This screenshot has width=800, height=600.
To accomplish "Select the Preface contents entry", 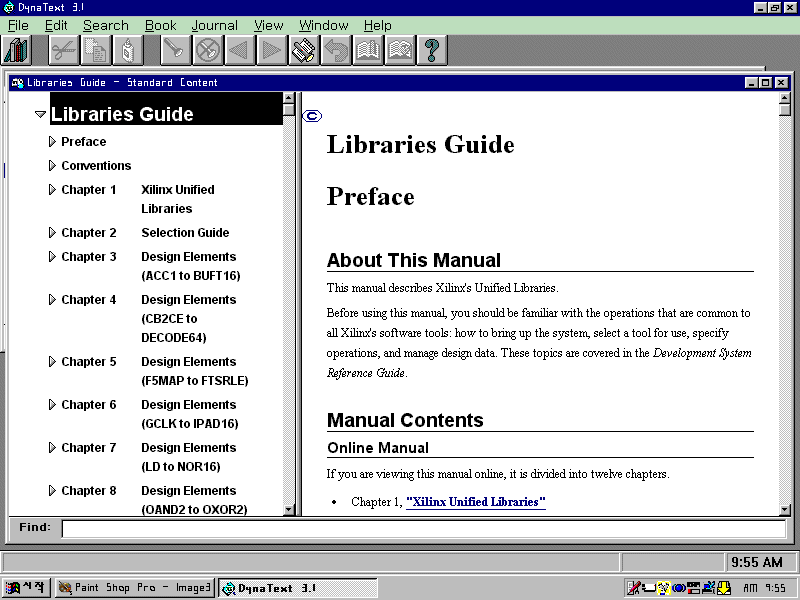I will pos(84,141).
